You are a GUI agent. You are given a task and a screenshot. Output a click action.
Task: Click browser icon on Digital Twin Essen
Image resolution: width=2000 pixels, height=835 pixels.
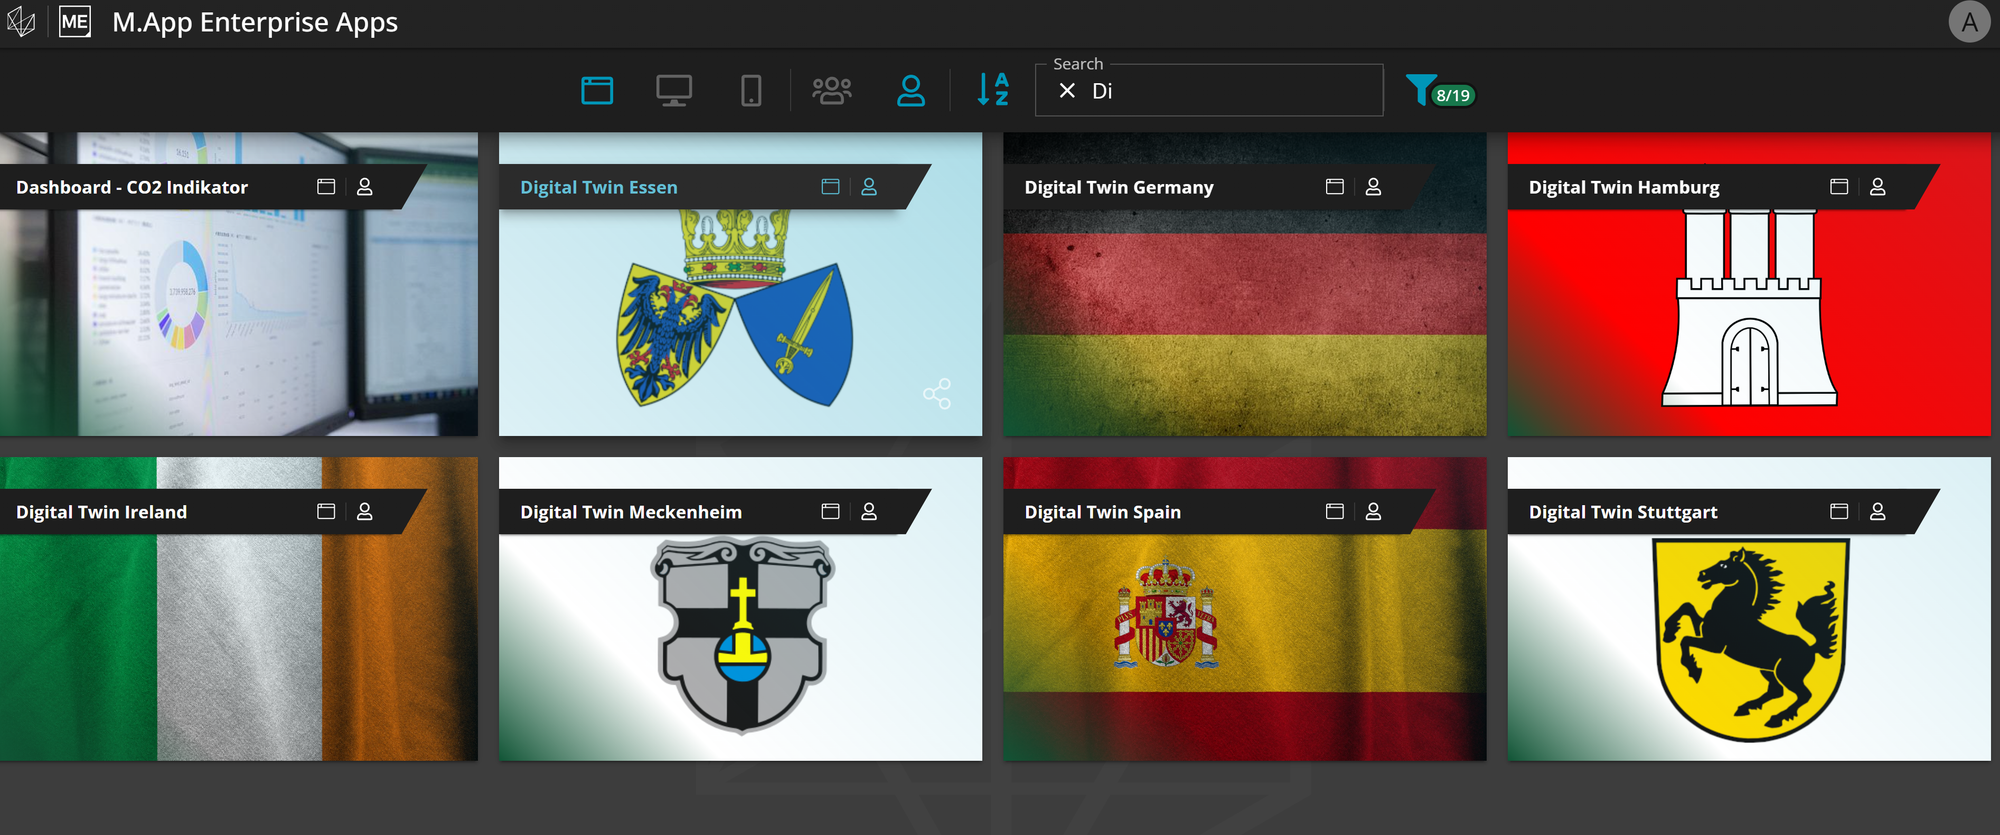click(830, 187)
